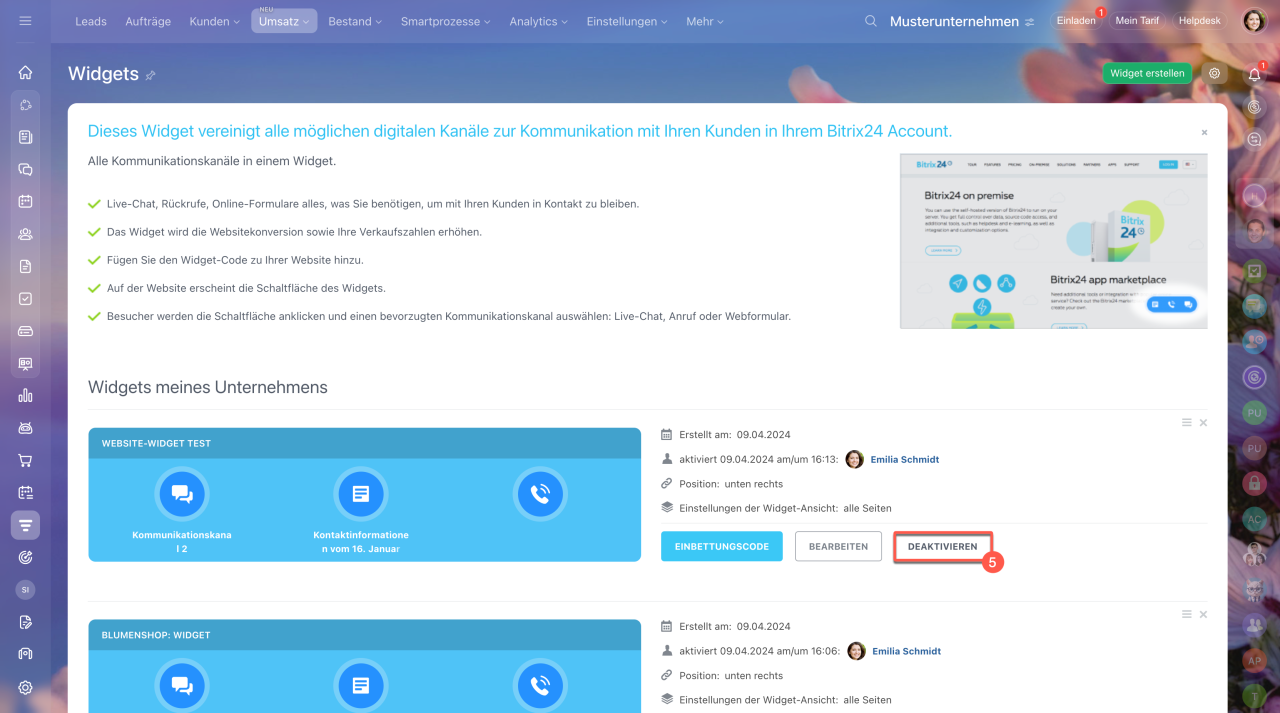Go to home in left sidebar
Viewport: 1280px width, 713px height.
(x=25, y=72)
